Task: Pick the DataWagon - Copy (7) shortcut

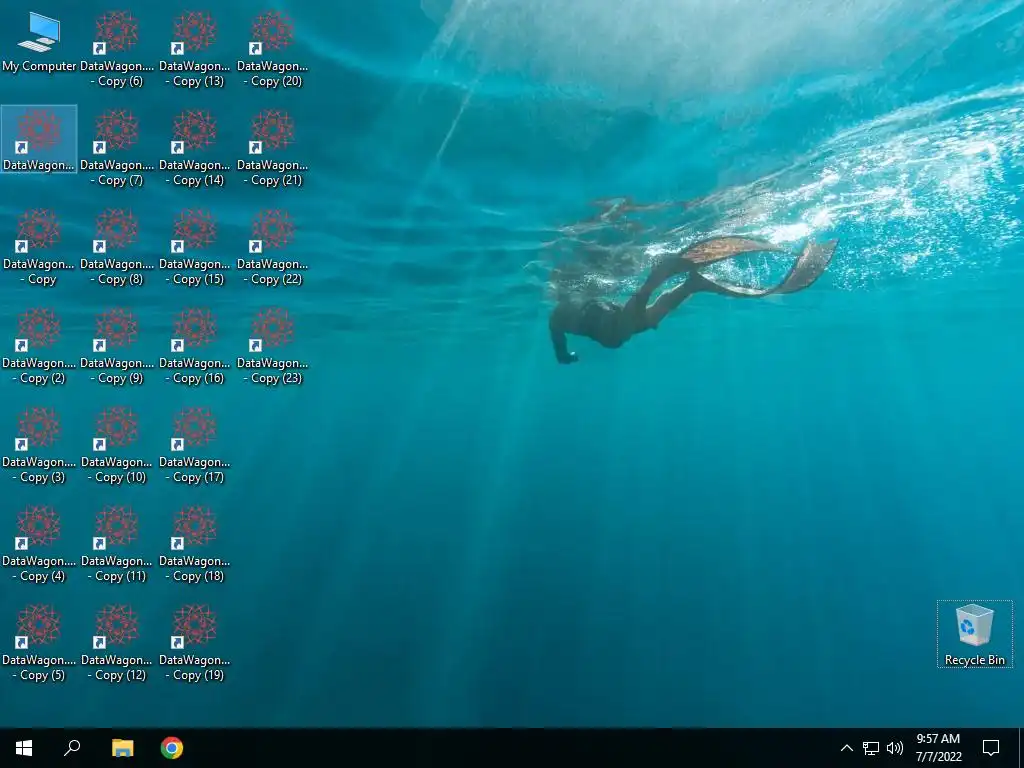Action: click(x=117, y=149)
